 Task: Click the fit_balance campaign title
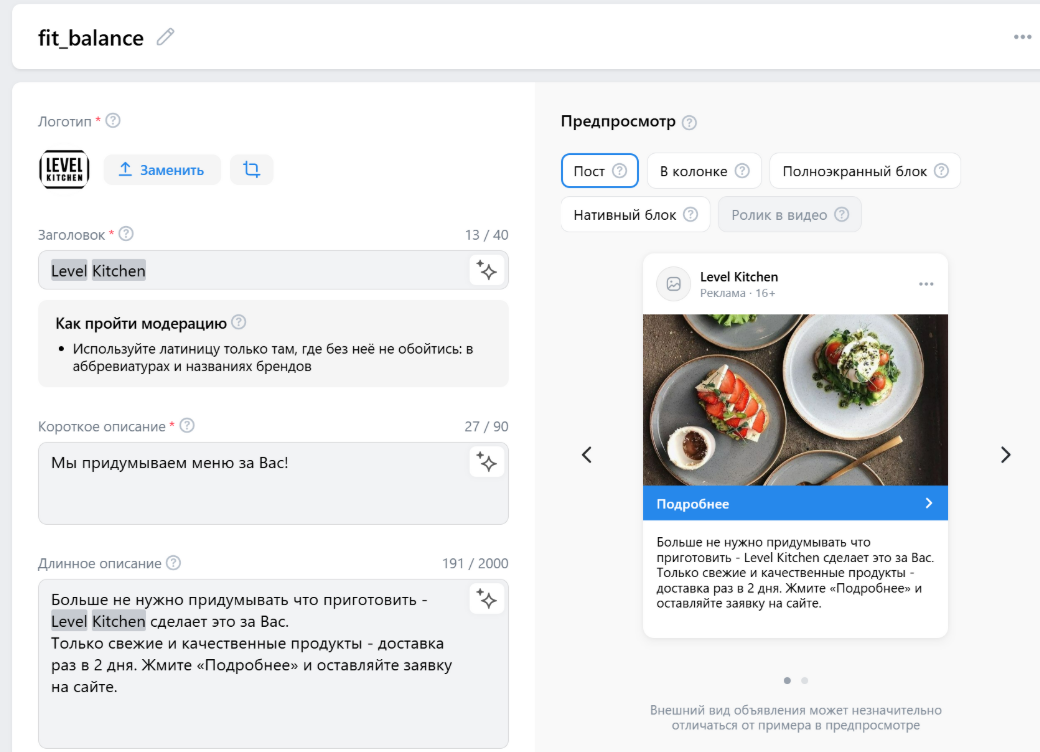click(91, 38)
